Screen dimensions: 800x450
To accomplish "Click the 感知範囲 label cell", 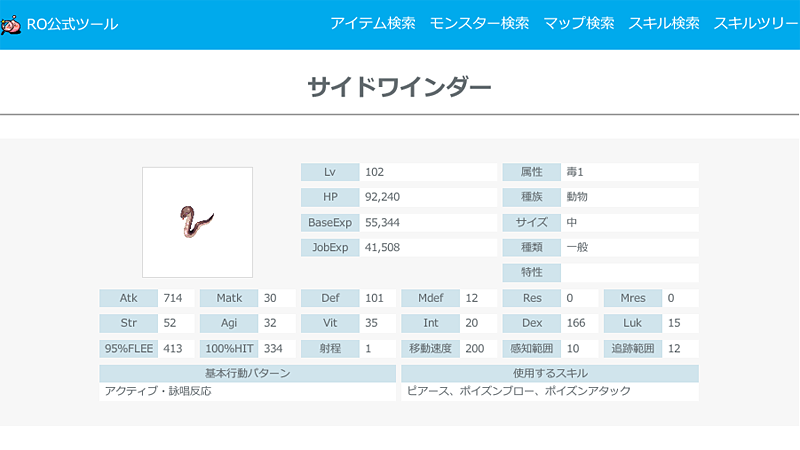I will coord(532,348).
